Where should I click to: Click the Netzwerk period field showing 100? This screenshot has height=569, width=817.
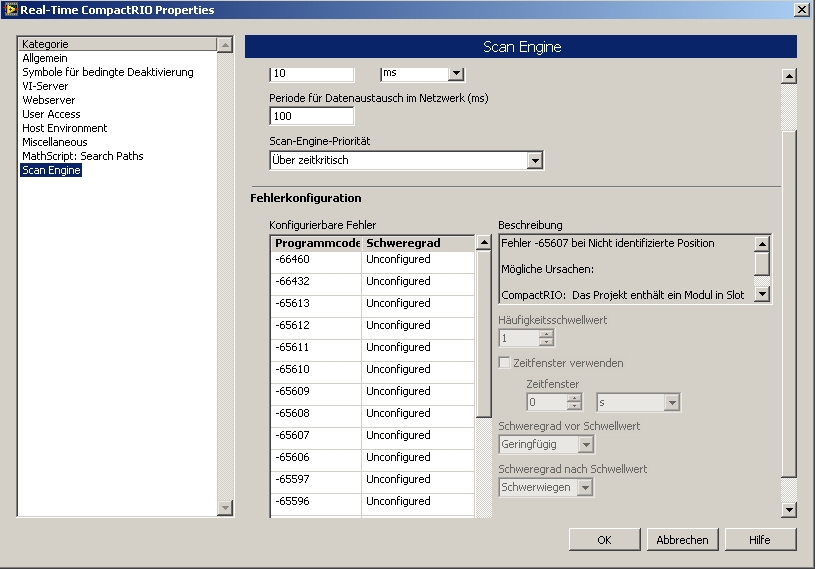coord(312,116)
